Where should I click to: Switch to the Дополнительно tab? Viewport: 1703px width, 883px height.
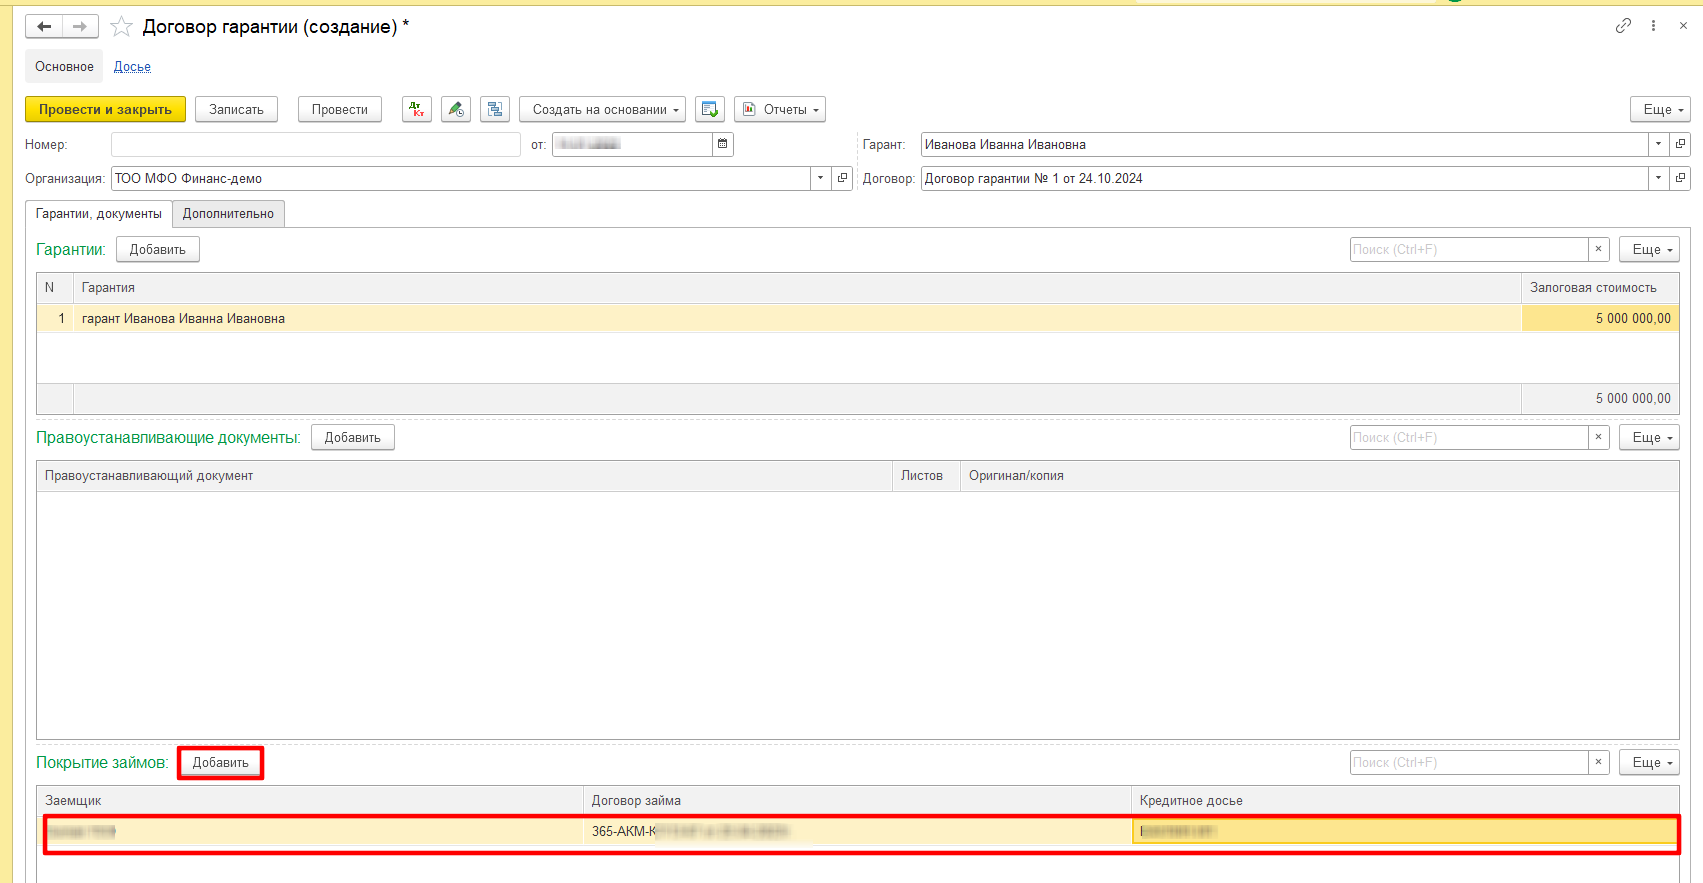click(228, 214)
